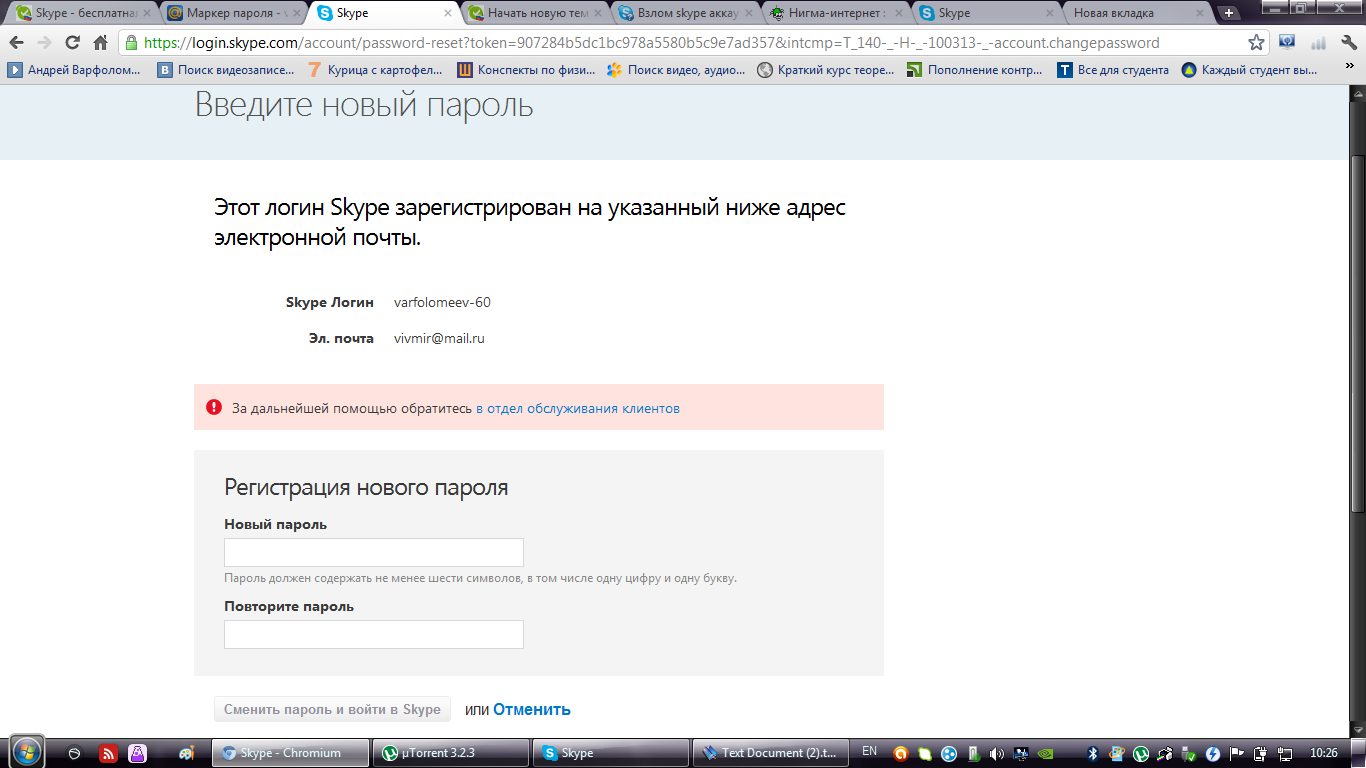
Task: Open 'Skype - Chromium' taskbar button
Action: (289, 753)
